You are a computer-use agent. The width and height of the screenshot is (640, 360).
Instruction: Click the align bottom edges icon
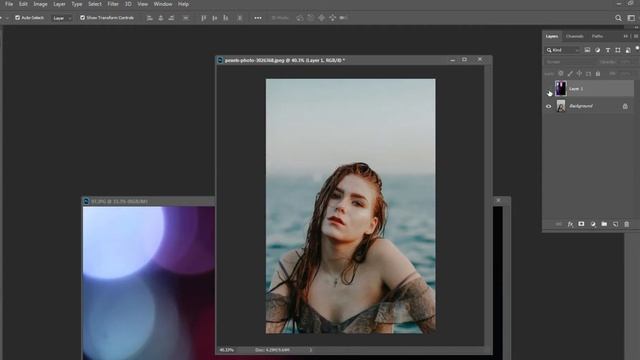(x=226, y=18)
